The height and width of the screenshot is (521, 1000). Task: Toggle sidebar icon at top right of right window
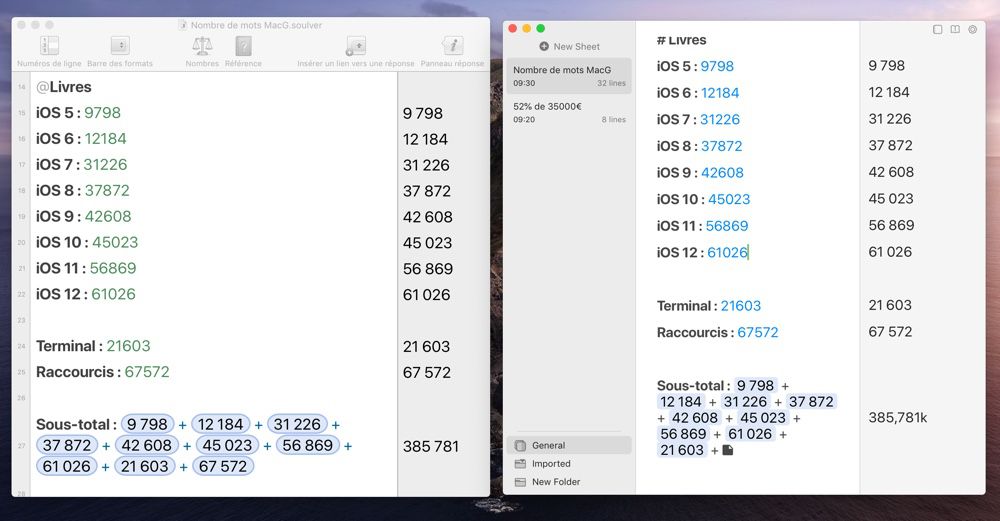pyautogui.click(x=938, y=29)
